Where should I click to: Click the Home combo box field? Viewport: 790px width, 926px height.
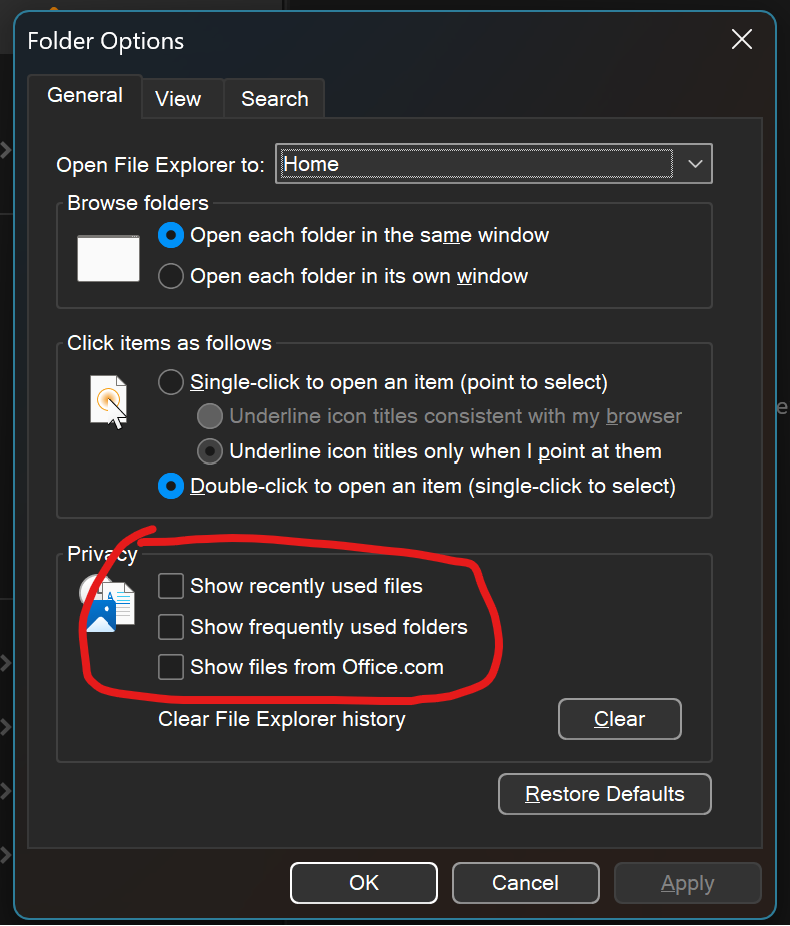(494, 164)
